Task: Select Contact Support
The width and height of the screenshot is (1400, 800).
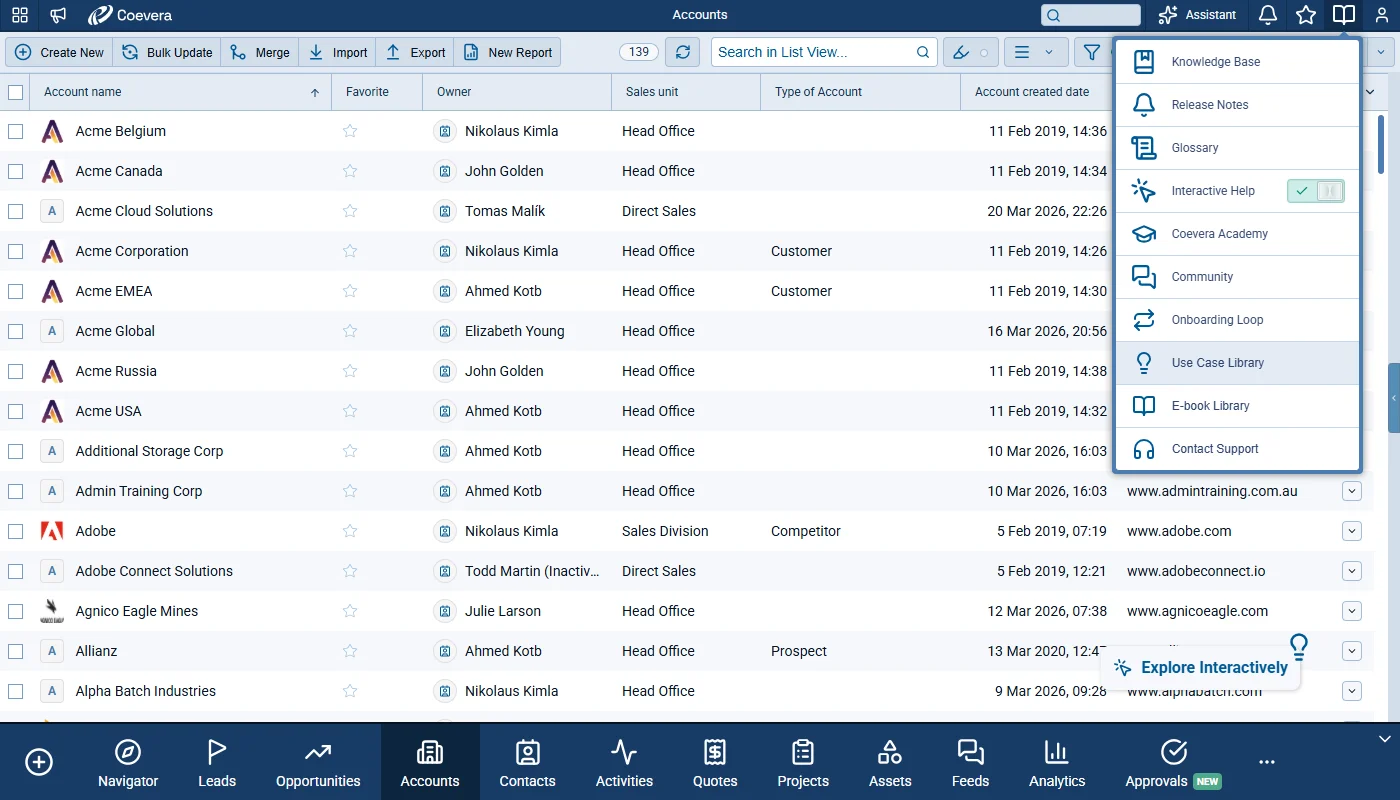Action: [x=1237, y=449]
